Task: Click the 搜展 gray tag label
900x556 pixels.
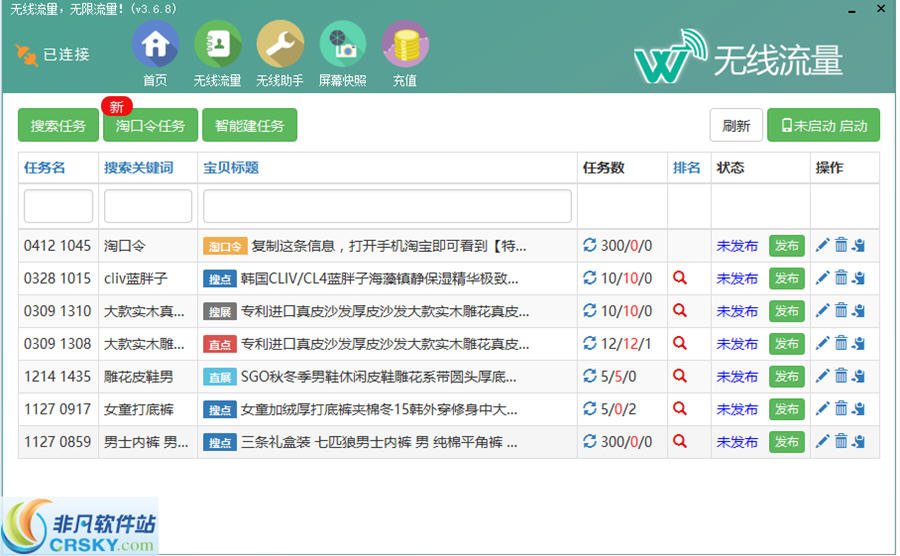Action: click(x=220, y=312)
